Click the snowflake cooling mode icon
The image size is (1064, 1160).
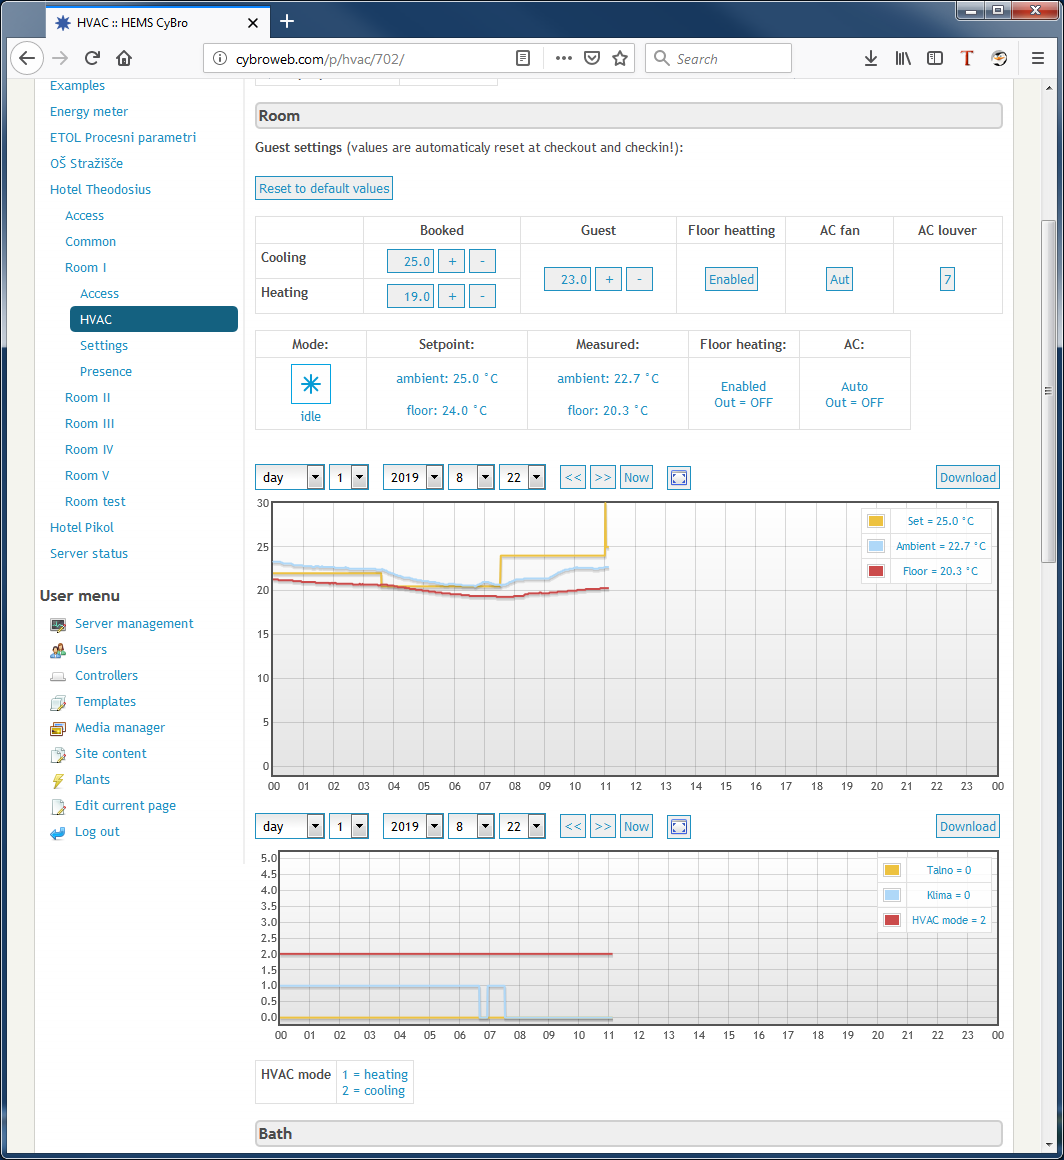click(310, 384)
